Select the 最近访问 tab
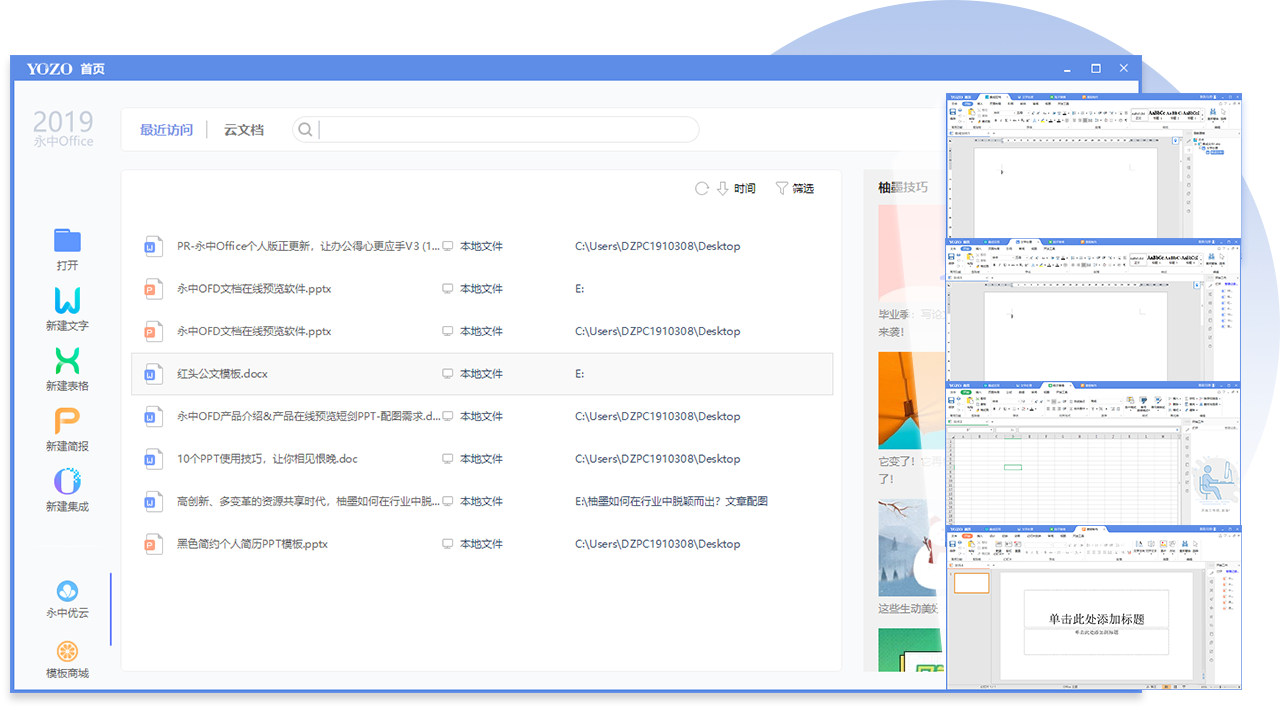 coord(166,129)
